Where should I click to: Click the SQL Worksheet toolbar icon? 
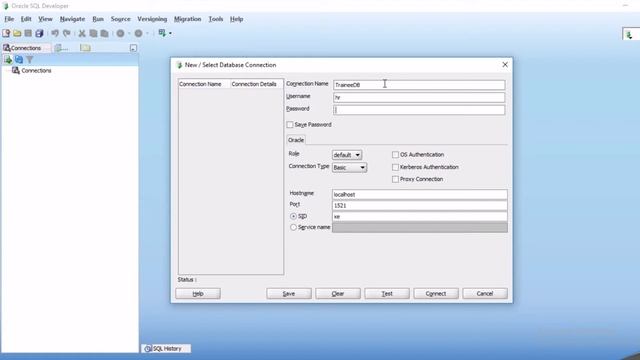pyautogui.click(x=162, y=33)
